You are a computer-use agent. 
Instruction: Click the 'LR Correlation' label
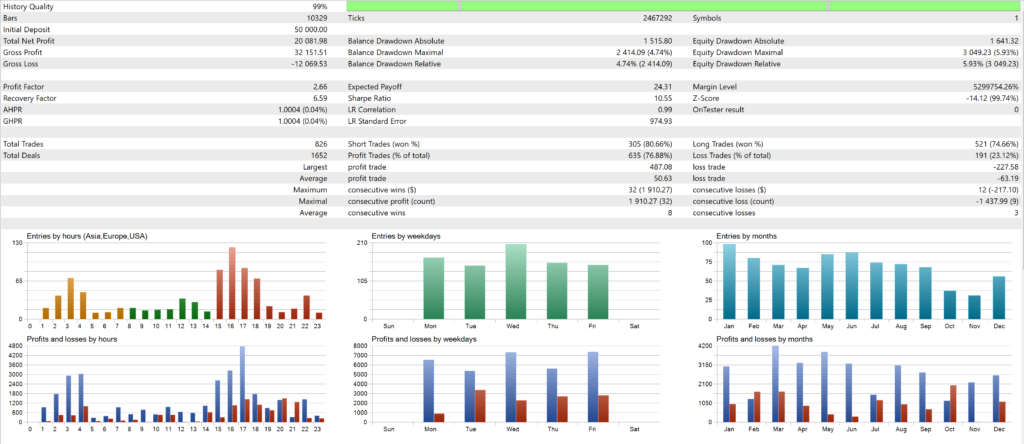coord(372,110)
